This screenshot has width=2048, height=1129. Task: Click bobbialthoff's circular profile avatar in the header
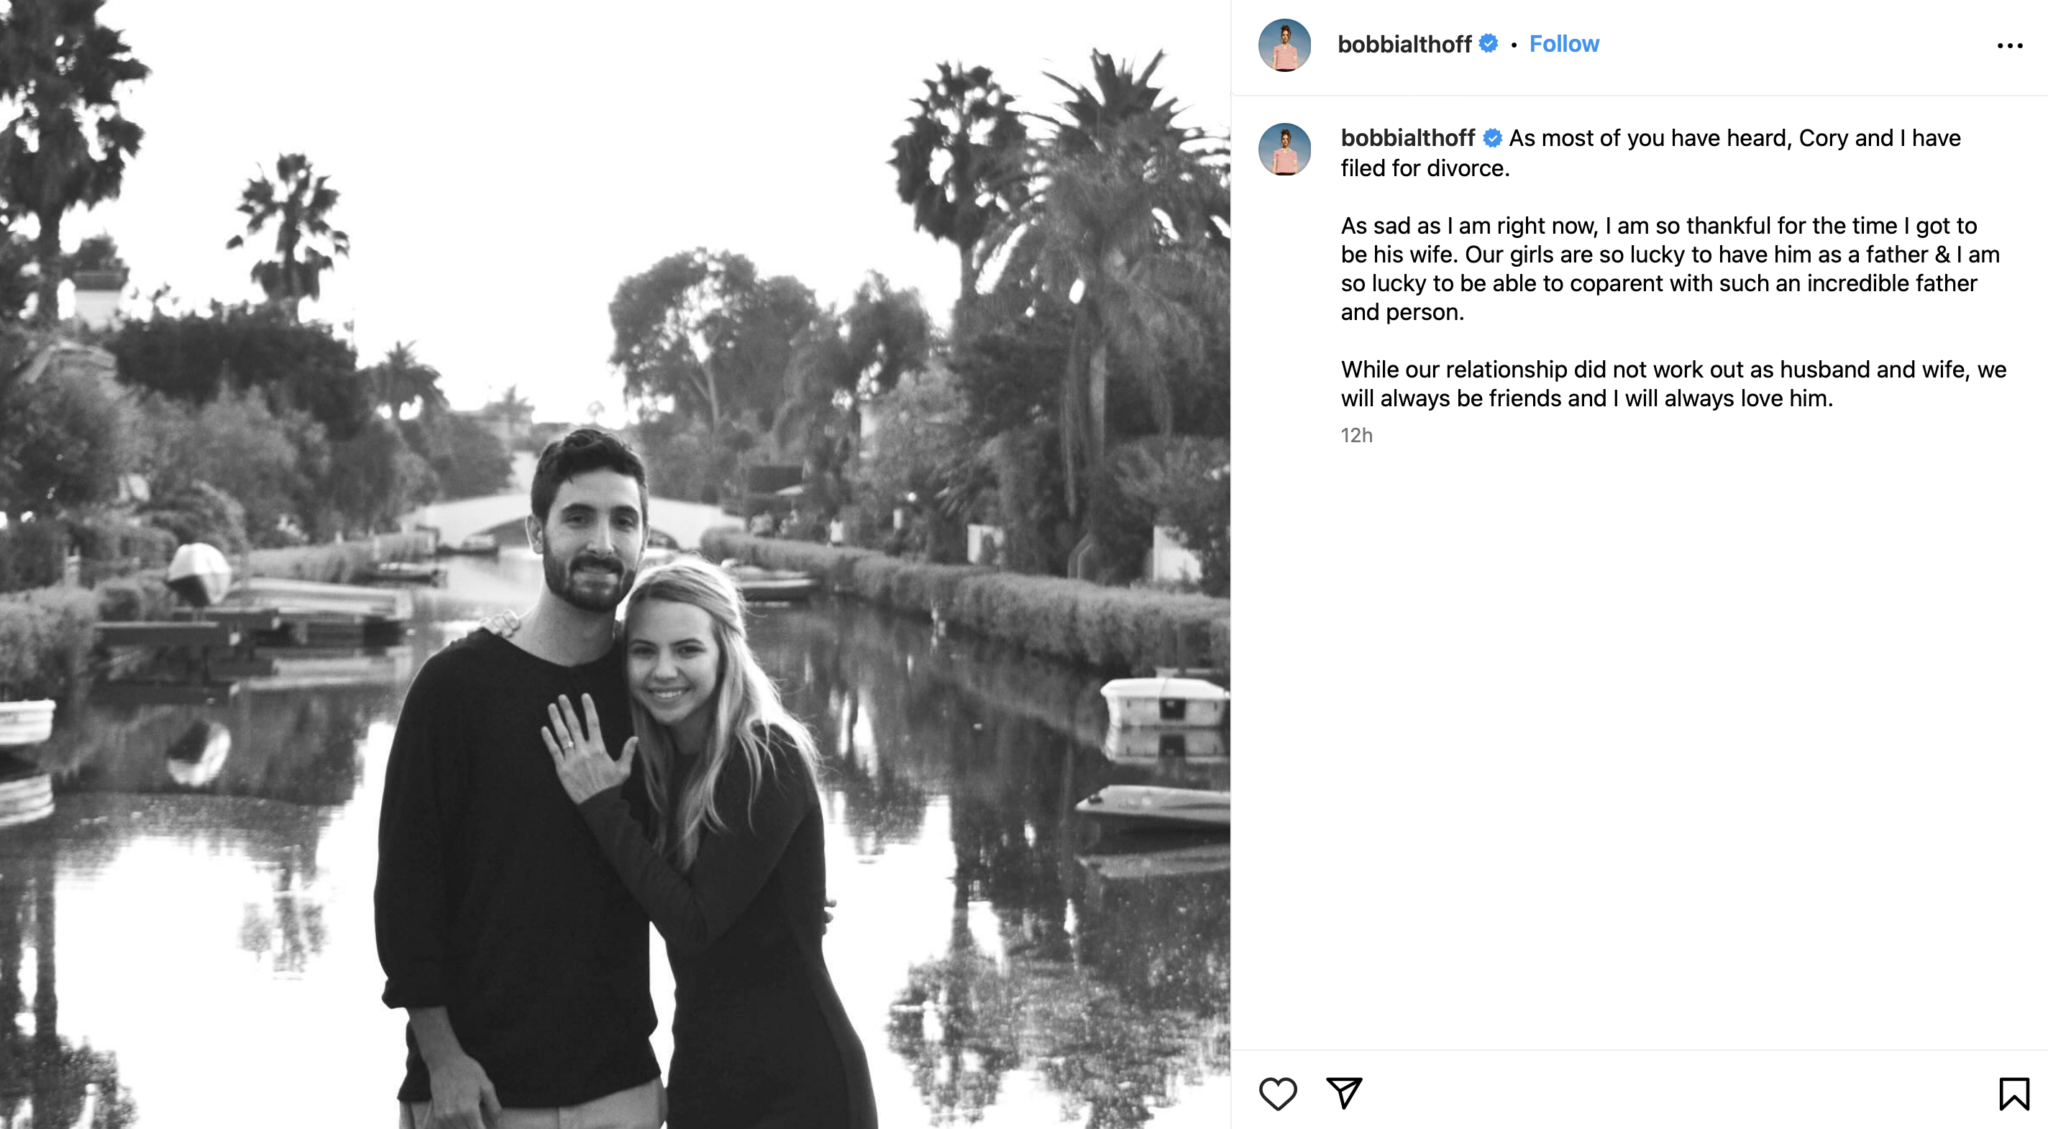pyautogui.click(x=1284, y=44)
